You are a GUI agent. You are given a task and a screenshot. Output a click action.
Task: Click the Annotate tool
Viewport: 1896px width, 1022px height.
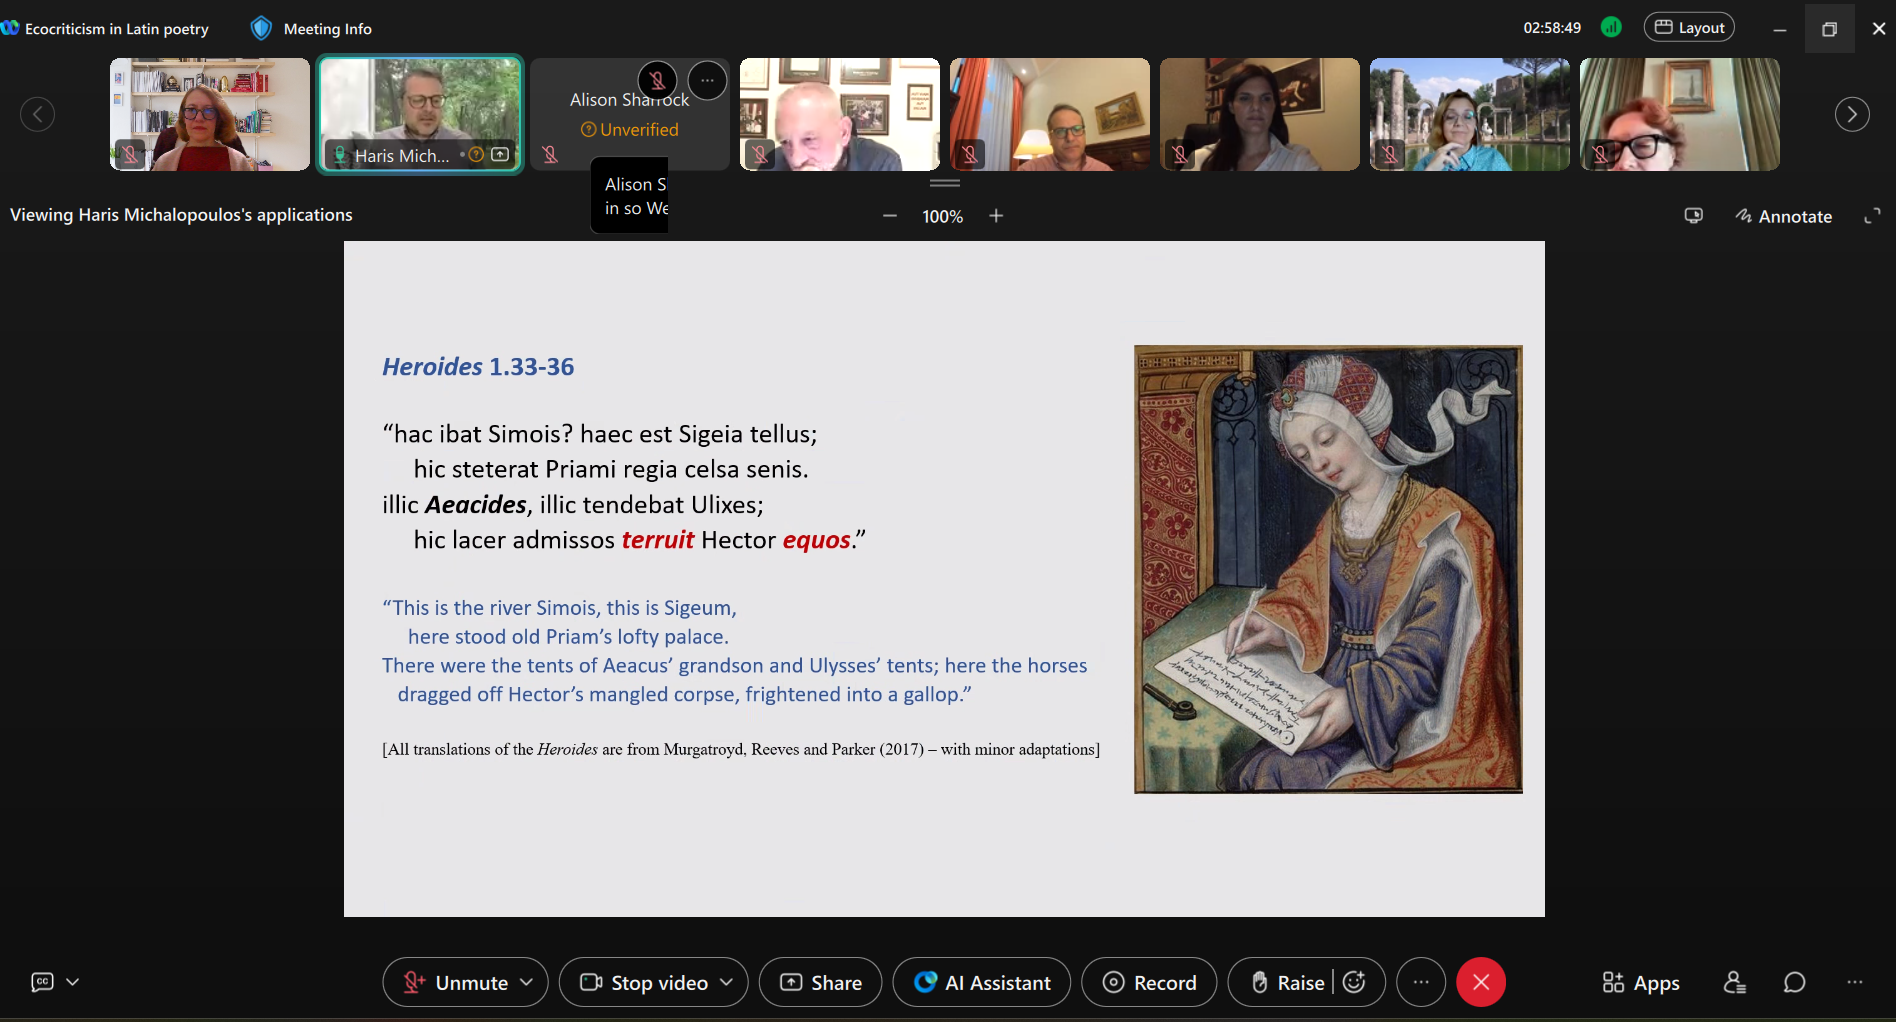(x=1784, y=216)
